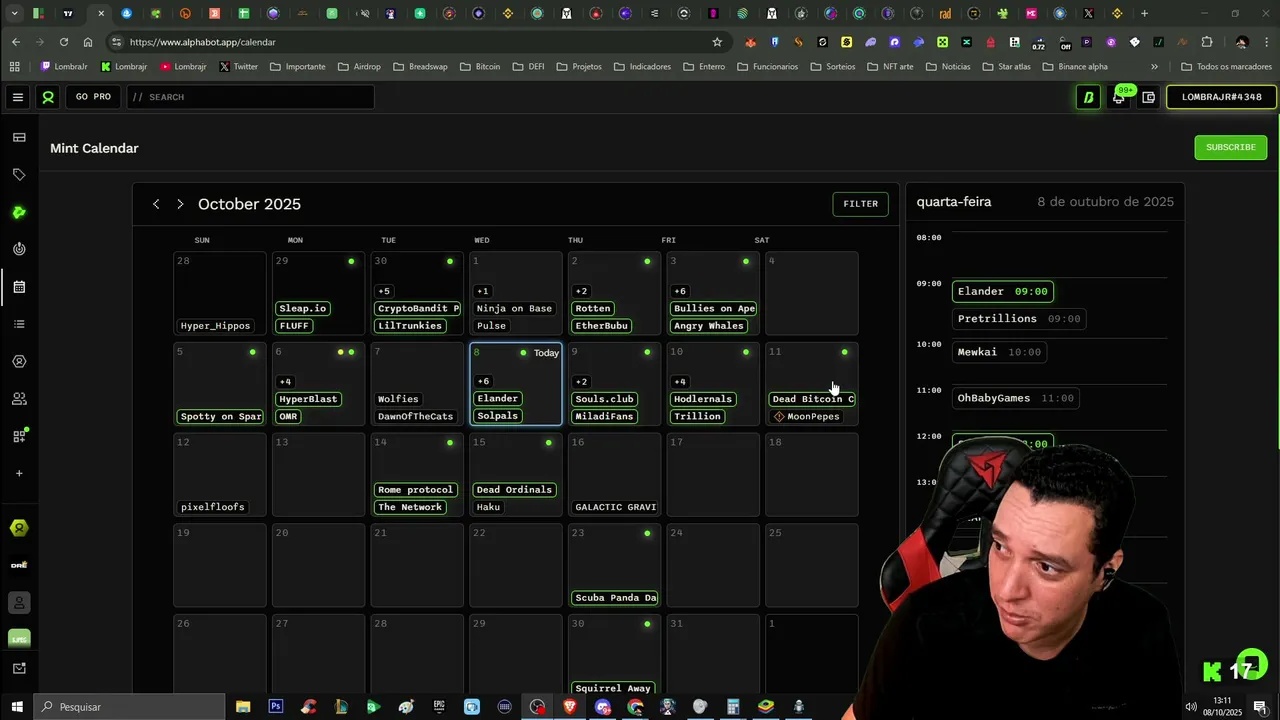Click the GO PRO button

pyautogui.click(x=93, y=97)
